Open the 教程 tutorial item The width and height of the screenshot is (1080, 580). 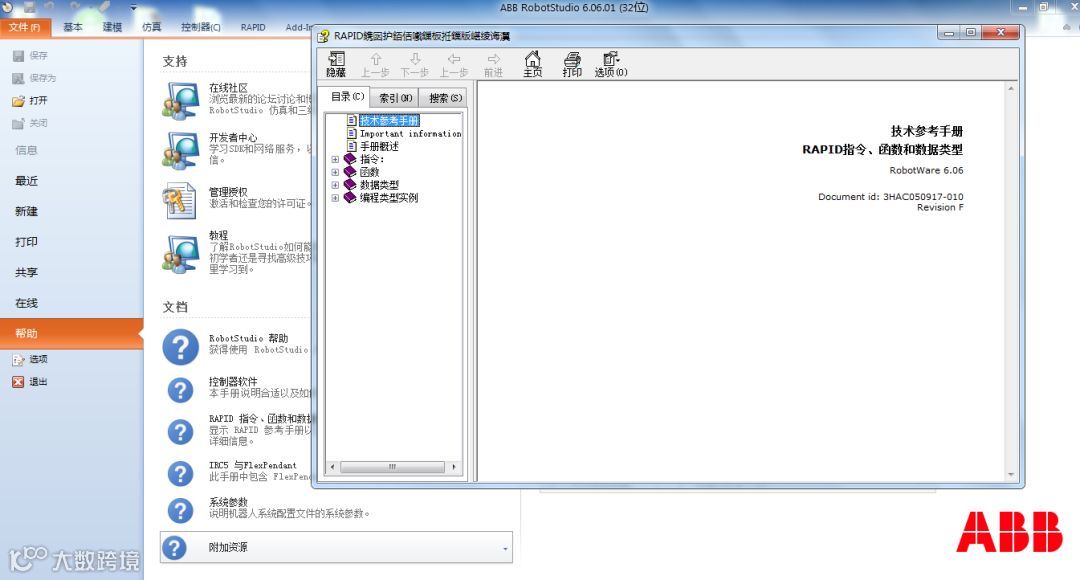[236, 252]
